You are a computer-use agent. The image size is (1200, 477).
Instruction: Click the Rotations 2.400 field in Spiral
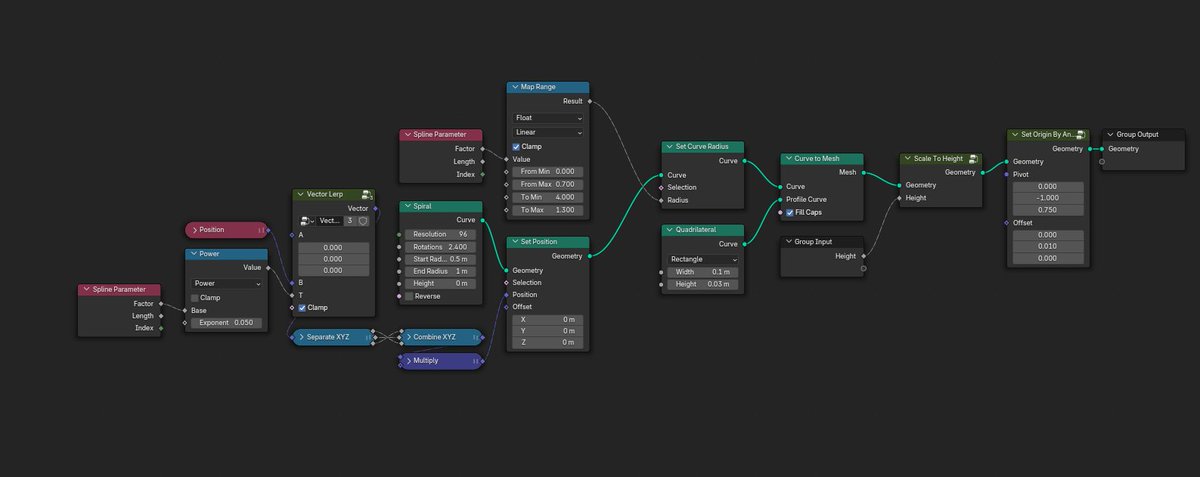pos(440,247)
